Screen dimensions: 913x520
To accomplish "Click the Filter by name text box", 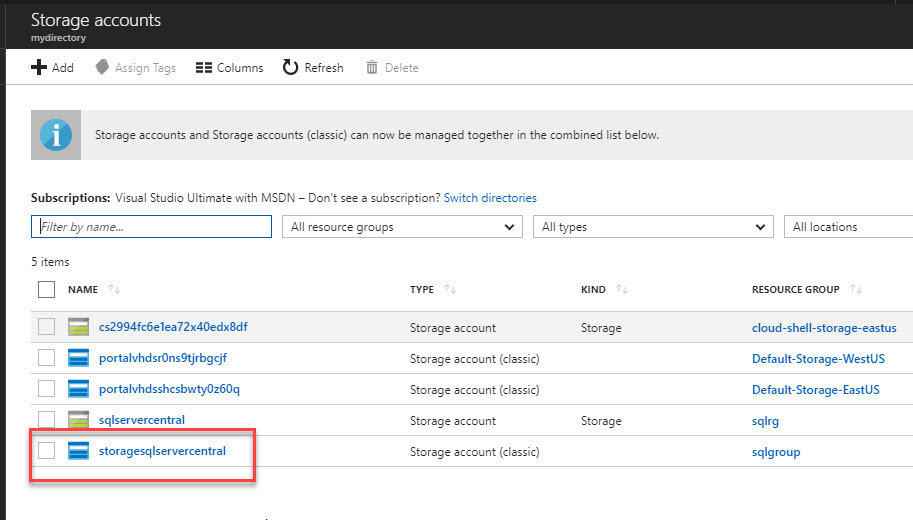I will (151, 227).
